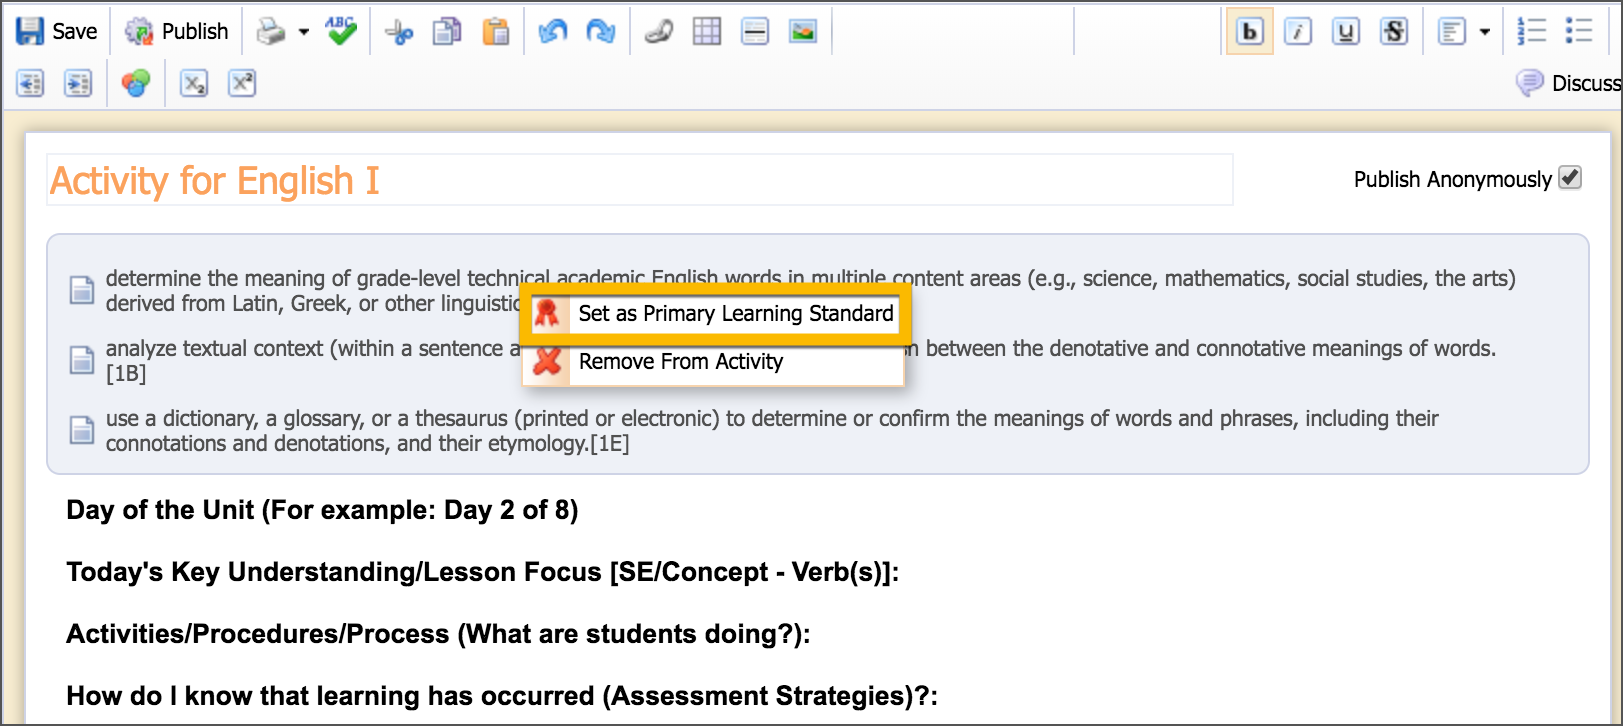Screen dimensions: 1623x726
Task: Insert a hyperlink using the link icon
Action: 658,32
